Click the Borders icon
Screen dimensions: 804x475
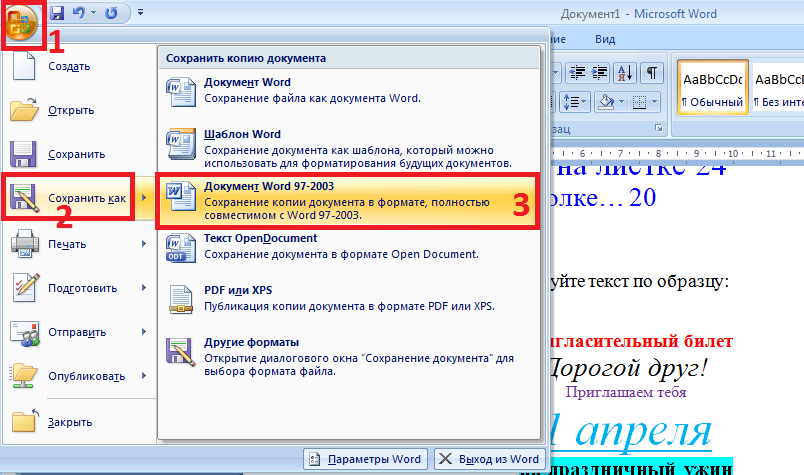[x=639, y=102]
